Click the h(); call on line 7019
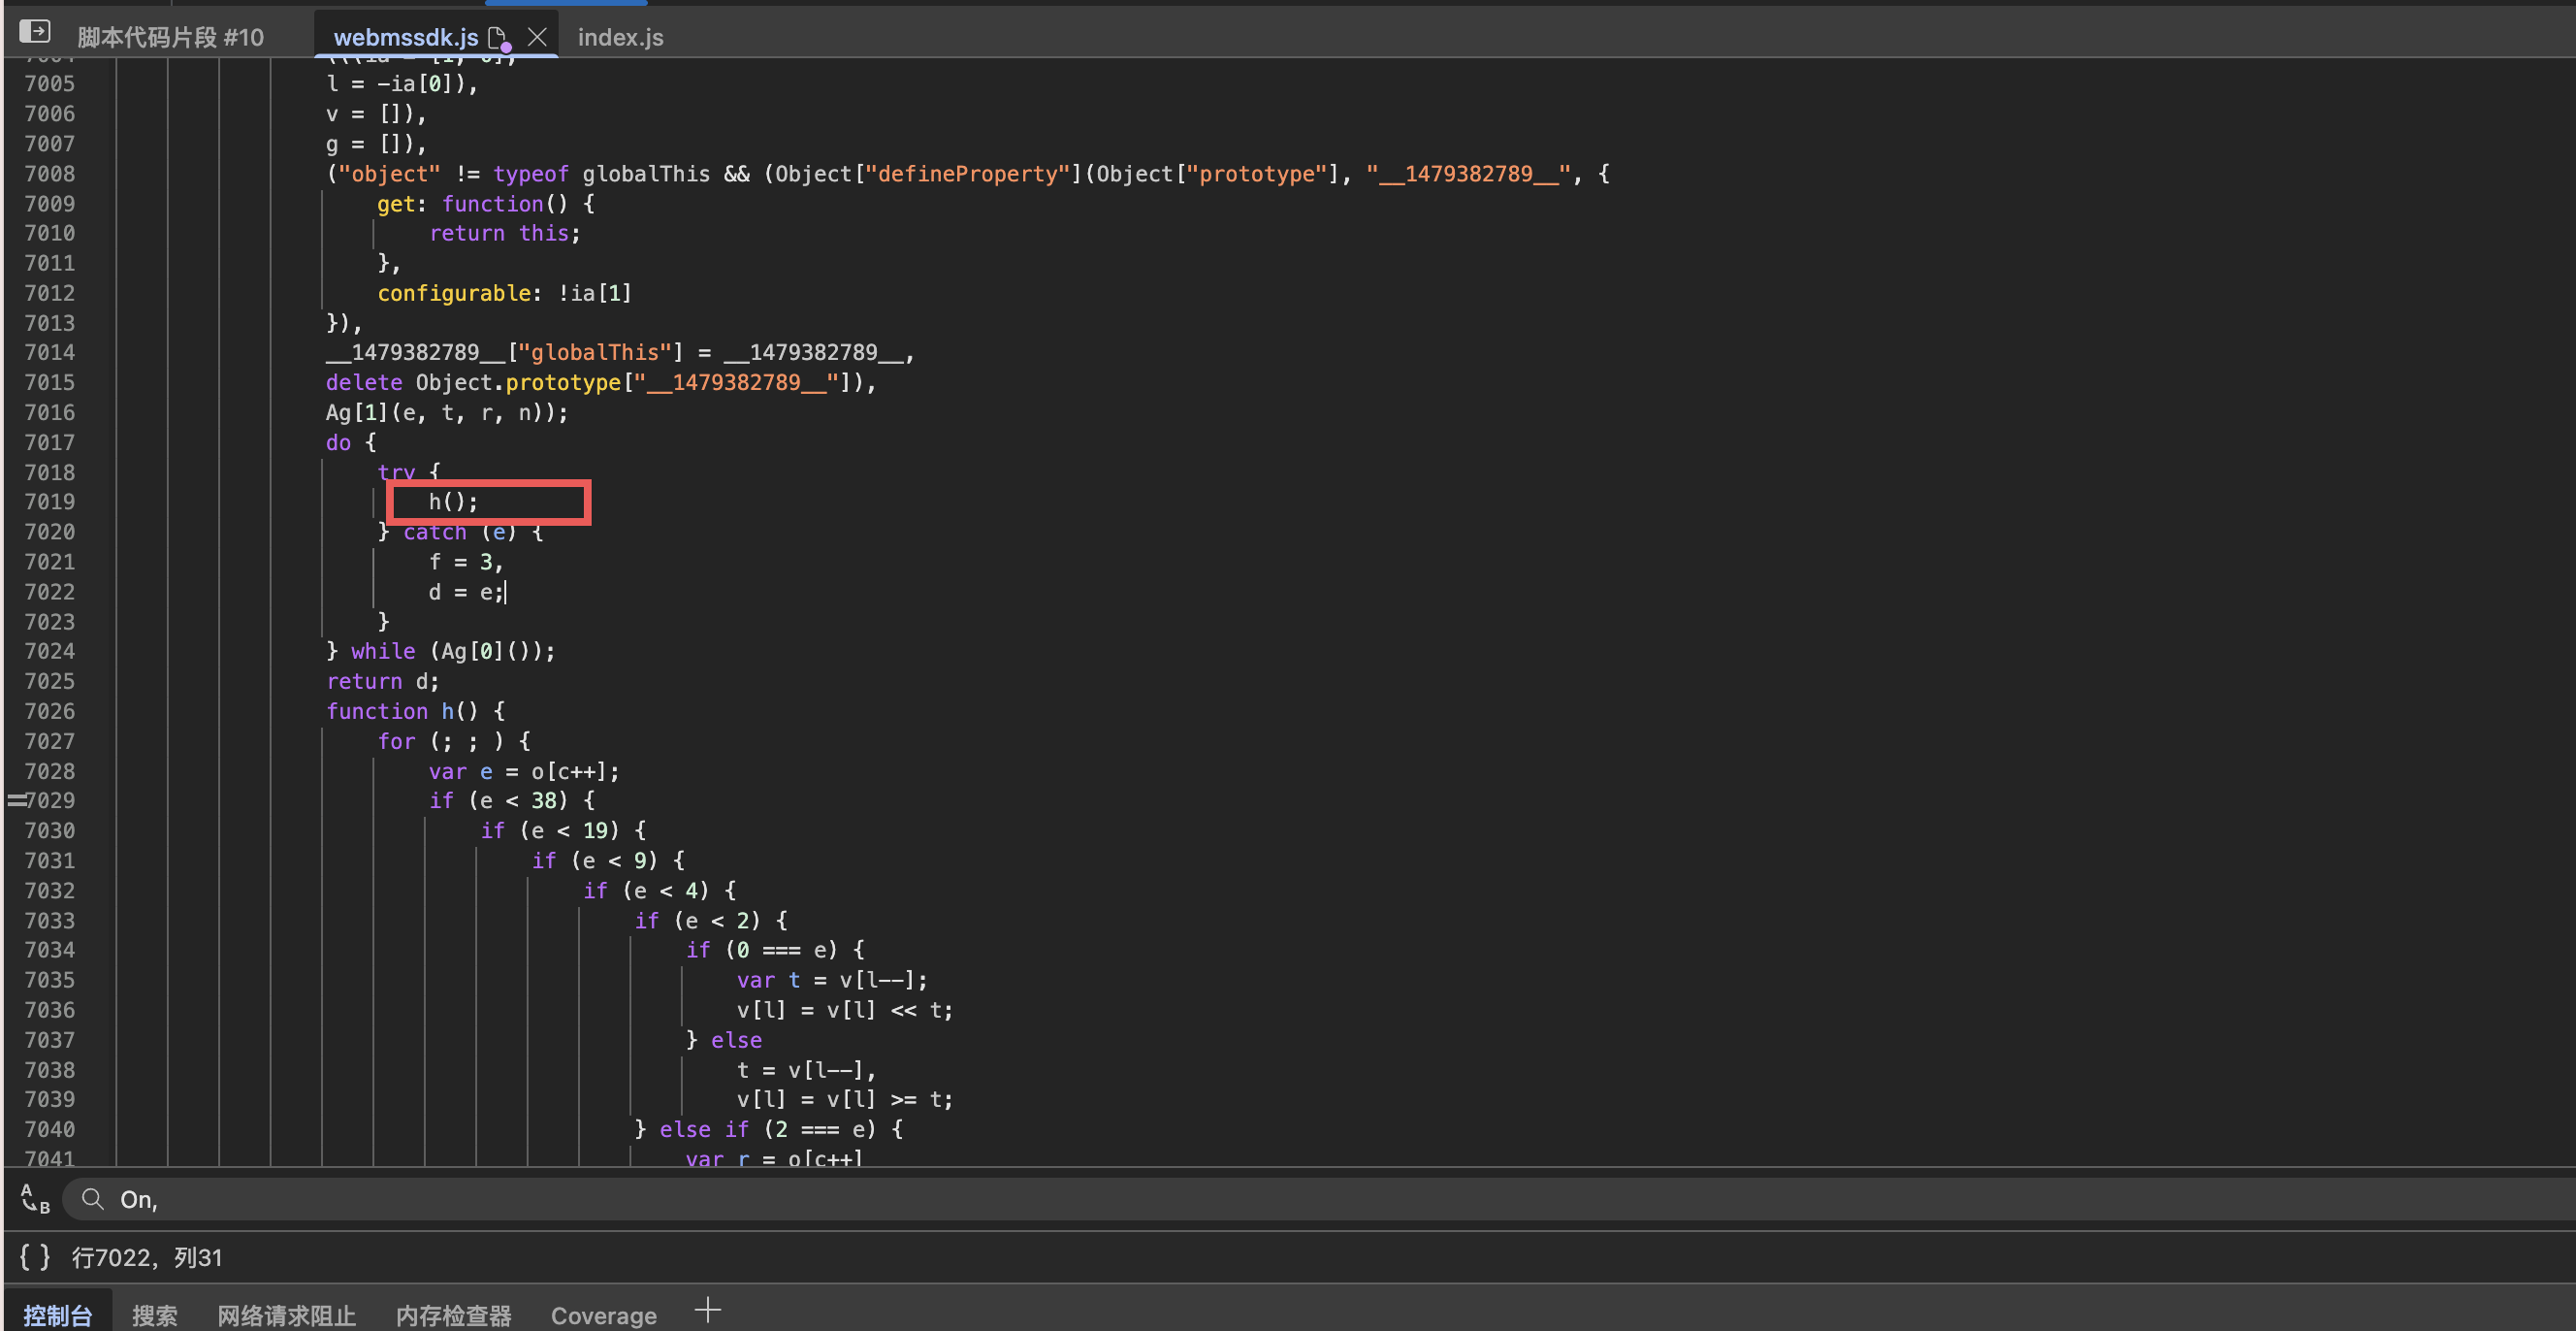The width and height of the screenshot is (2576, 1331). pyautogui.click(x=453, y=501)
